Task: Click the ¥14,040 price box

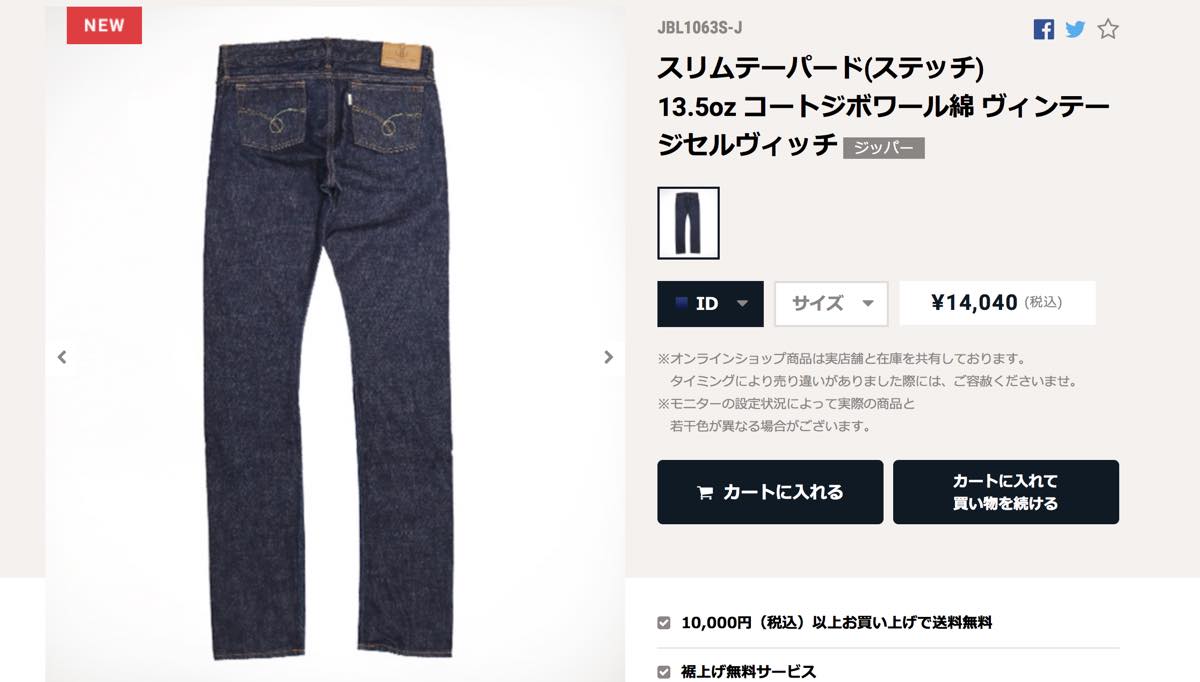Action: click(997, 303)
